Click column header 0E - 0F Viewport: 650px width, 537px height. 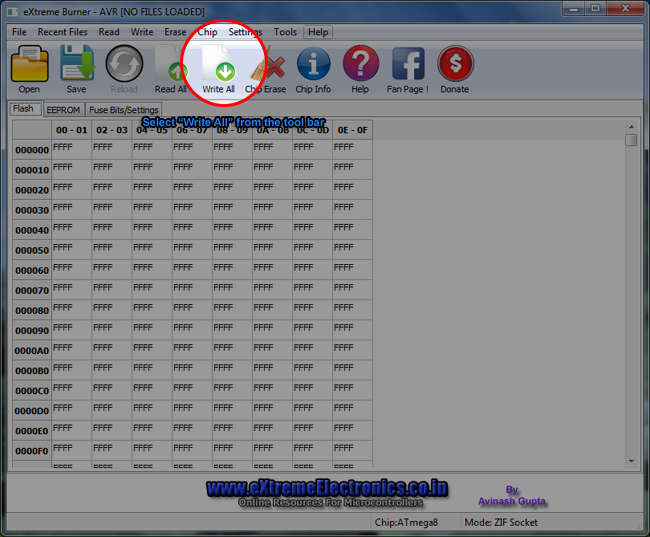(x=352, y=130)
